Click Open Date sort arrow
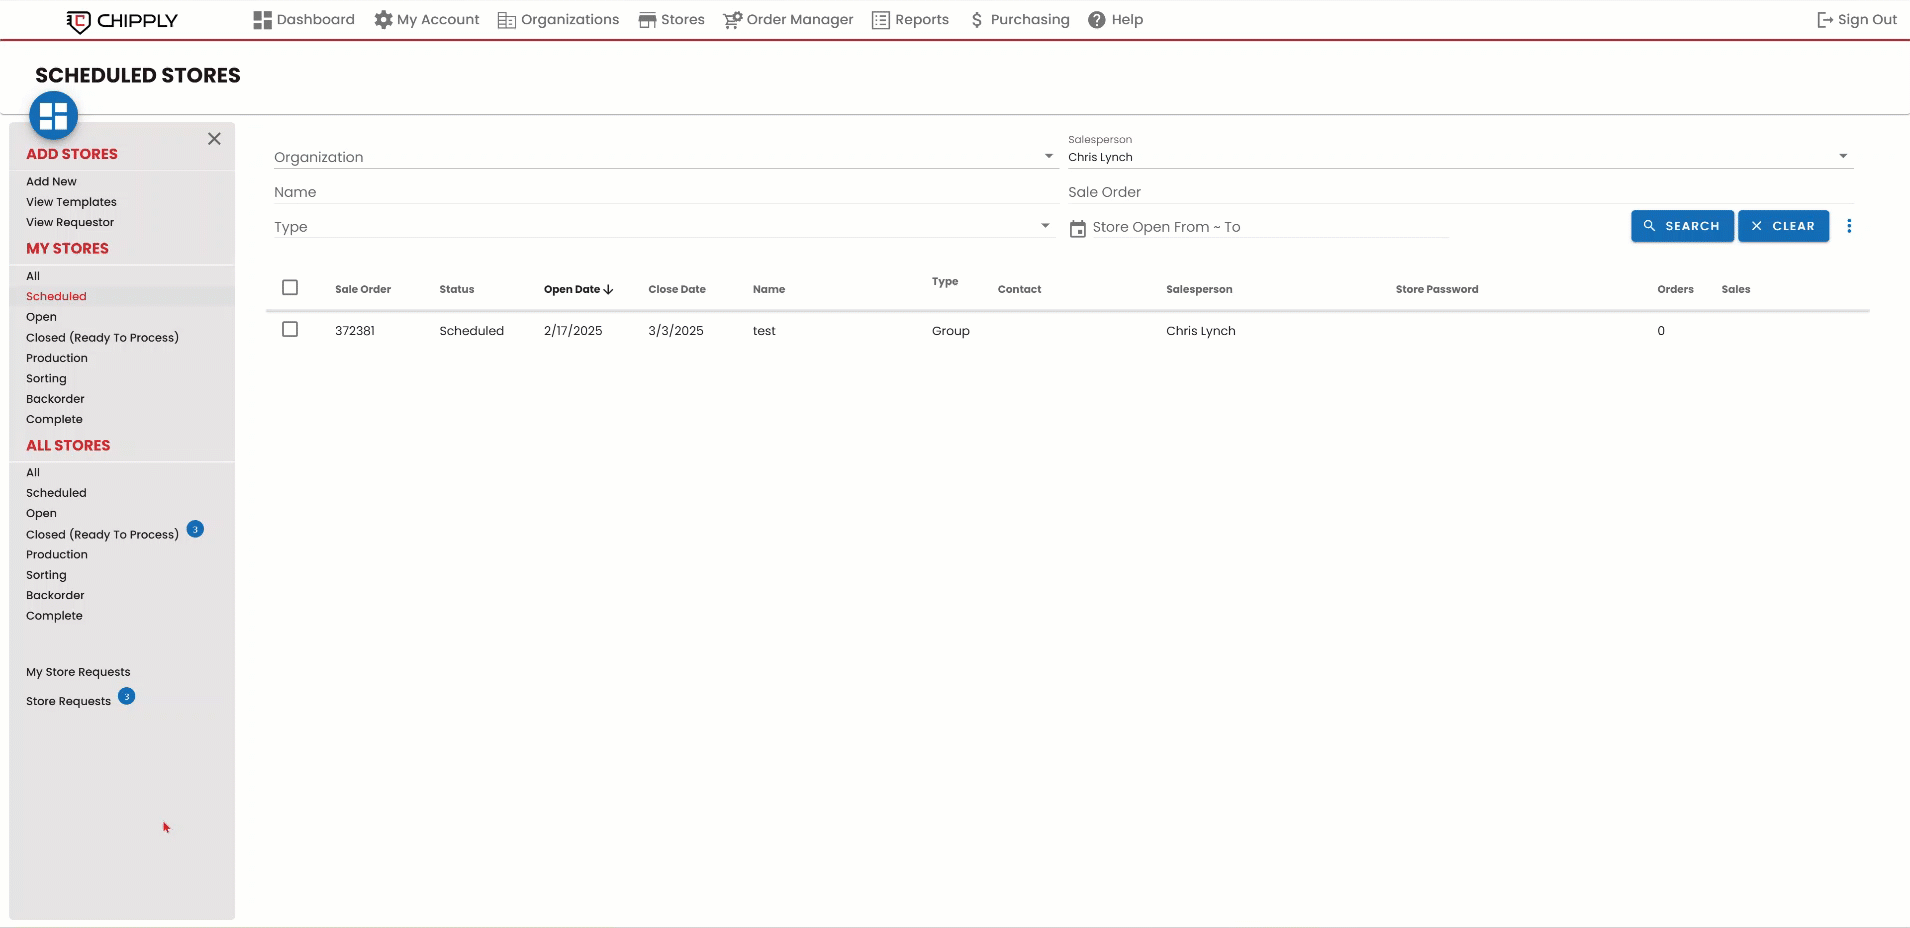The width and height of the screenshot is (1910, 928). point(608,290)
